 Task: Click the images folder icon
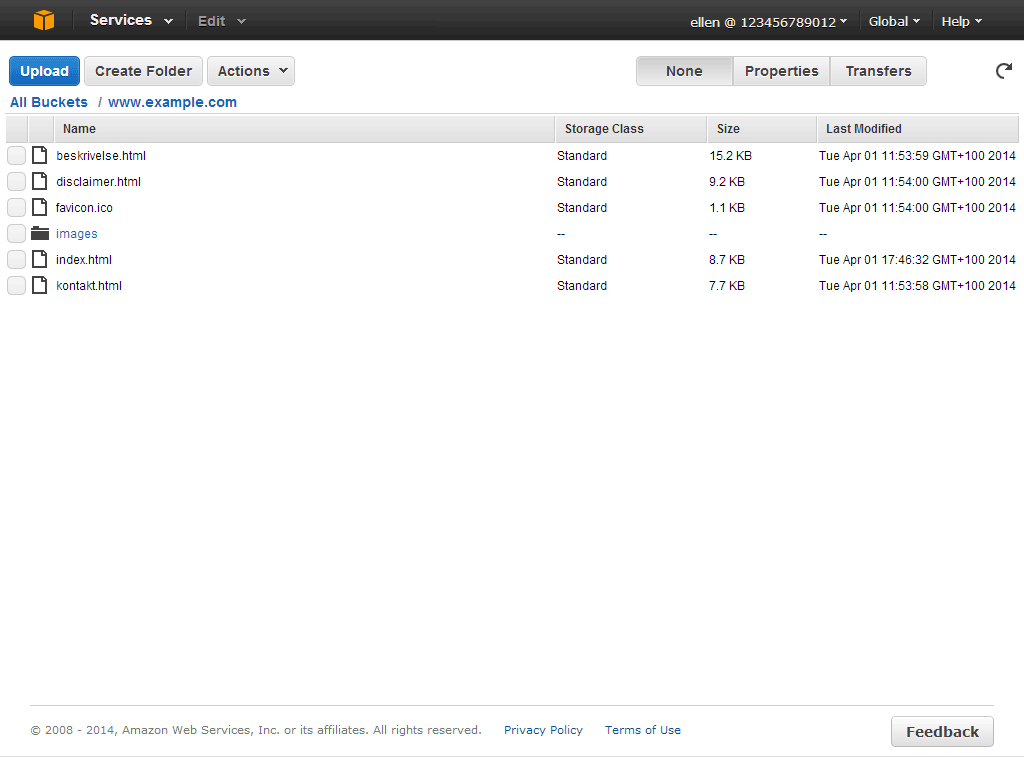point(40,234)
